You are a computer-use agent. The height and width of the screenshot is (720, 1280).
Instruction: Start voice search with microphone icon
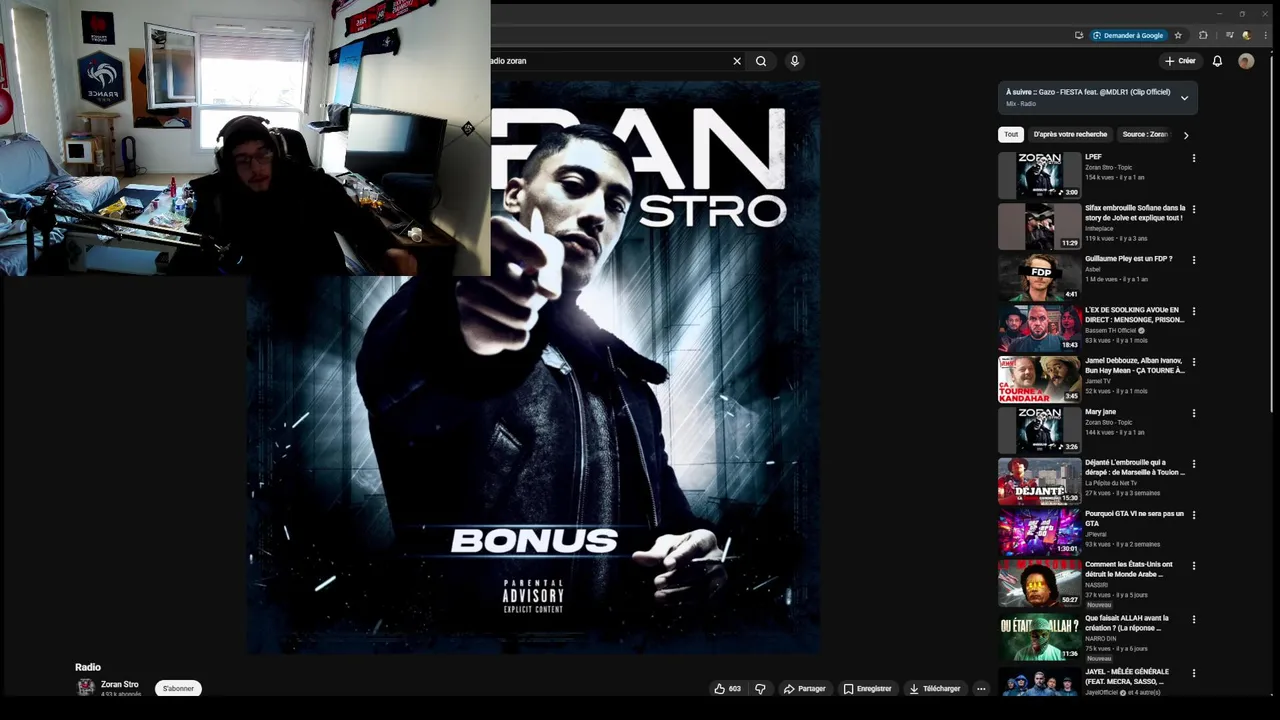[794, 61]
